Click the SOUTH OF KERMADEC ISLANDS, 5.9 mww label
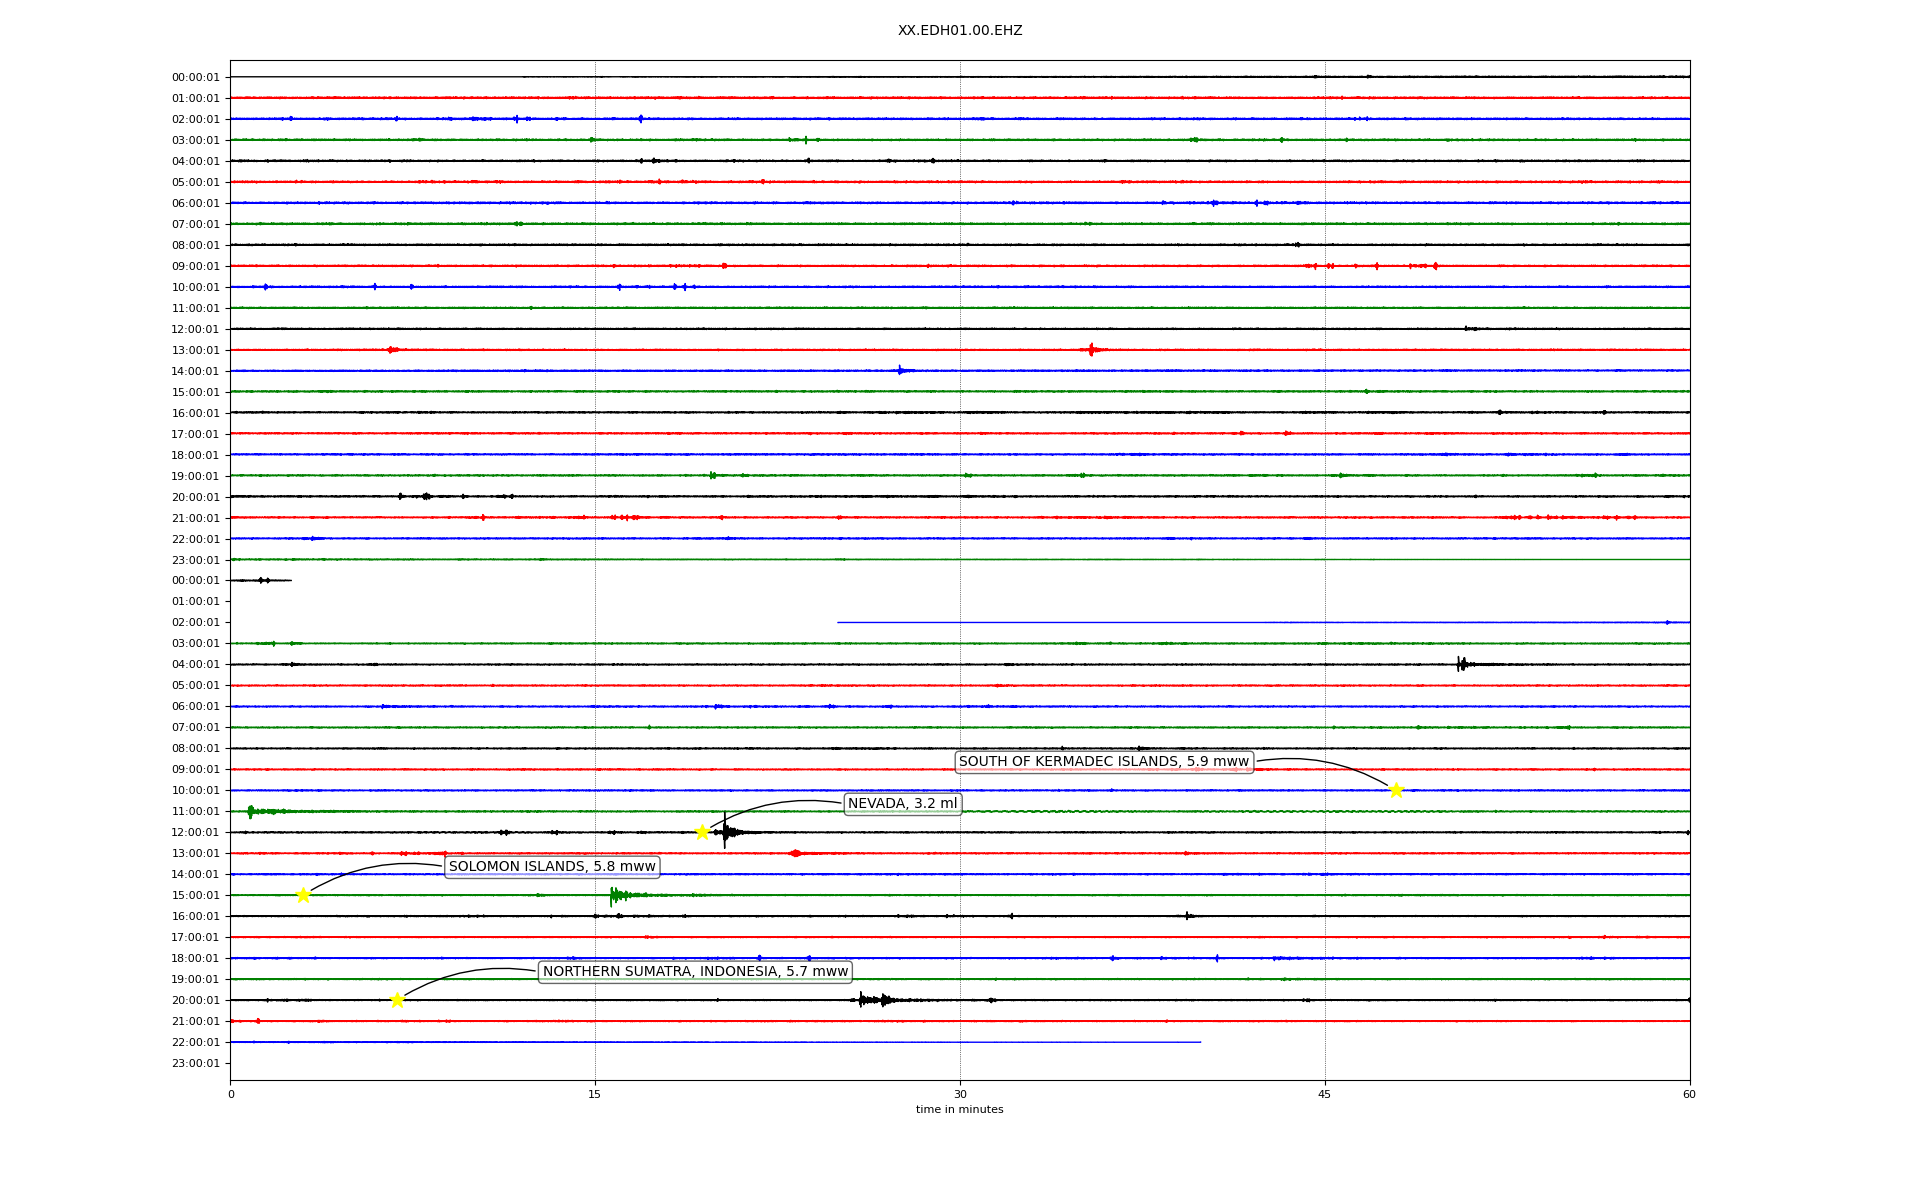Viewport: 1920px width, 1200px height. pos(1103,762)
